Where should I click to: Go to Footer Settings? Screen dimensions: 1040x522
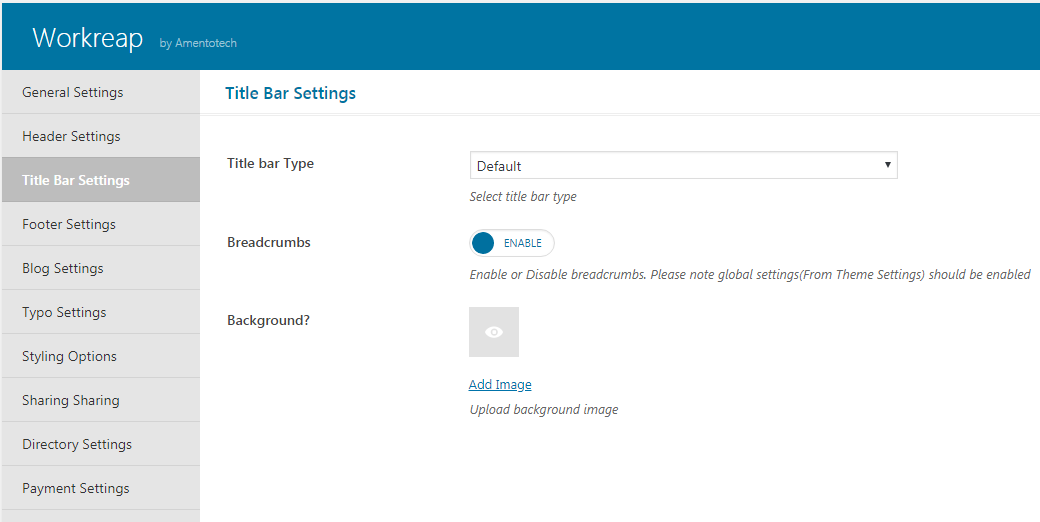[x=100, y=224]
